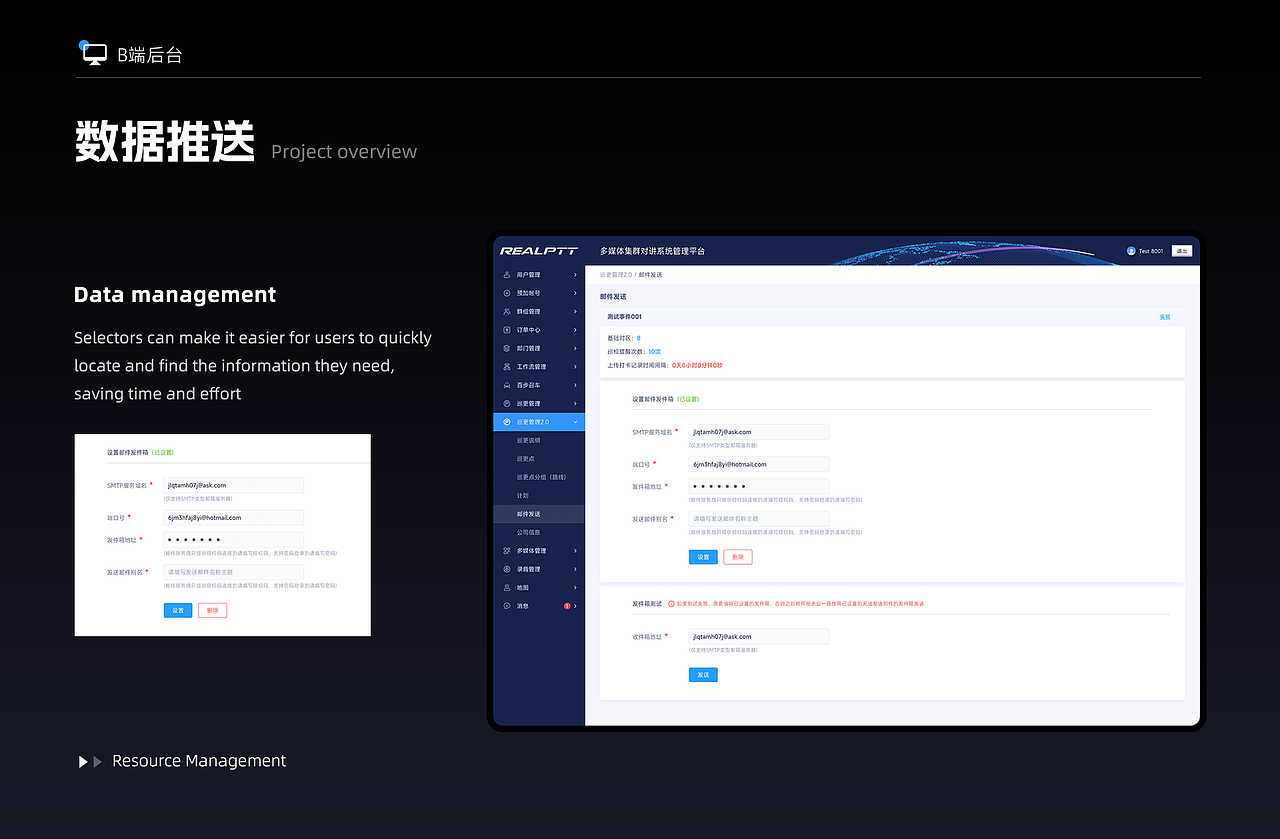
Task: Expand the 百步召车 chevron
Action: pyautogui.click(x=575, y=385)
